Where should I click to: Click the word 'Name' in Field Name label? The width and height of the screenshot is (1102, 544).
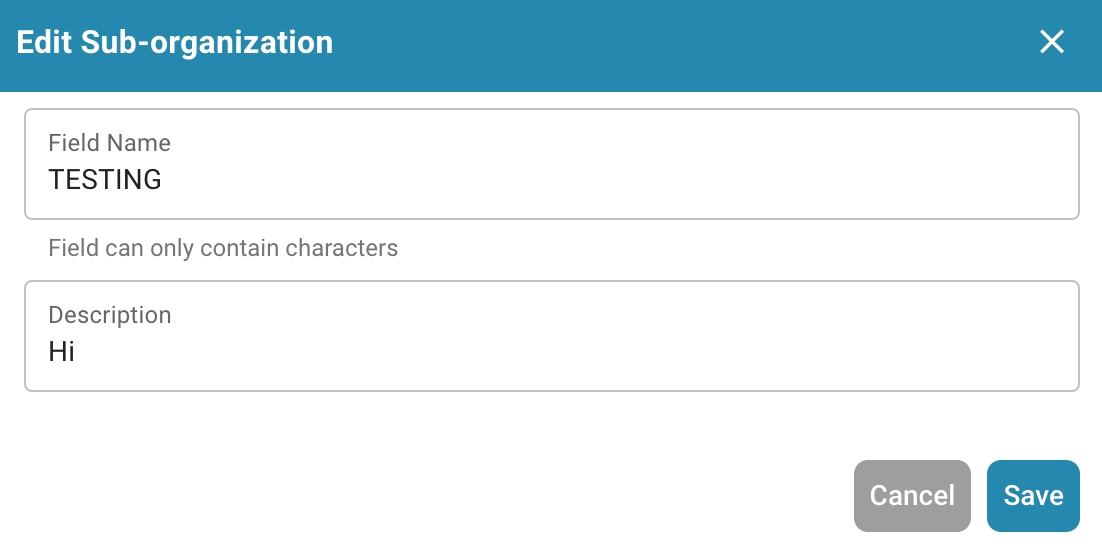[x=139, y=143]
